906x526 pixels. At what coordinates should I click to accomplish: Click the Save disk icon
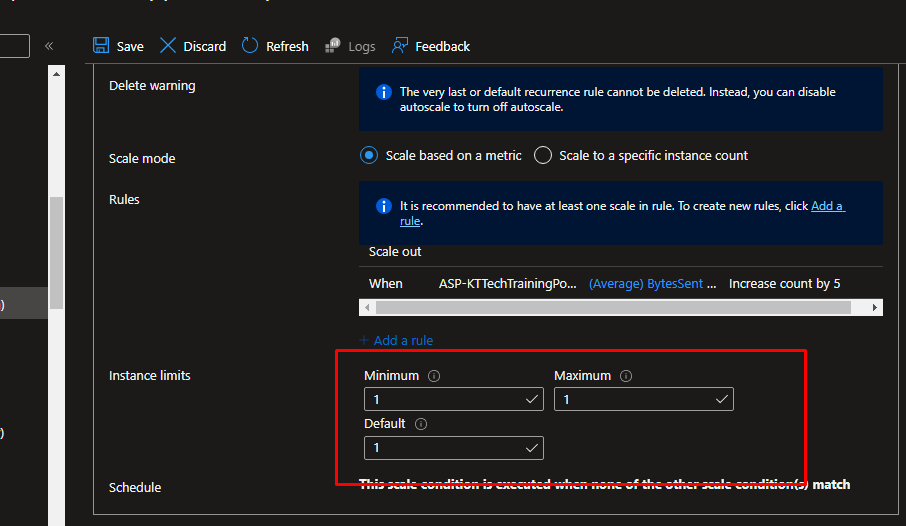pos(101,46)
